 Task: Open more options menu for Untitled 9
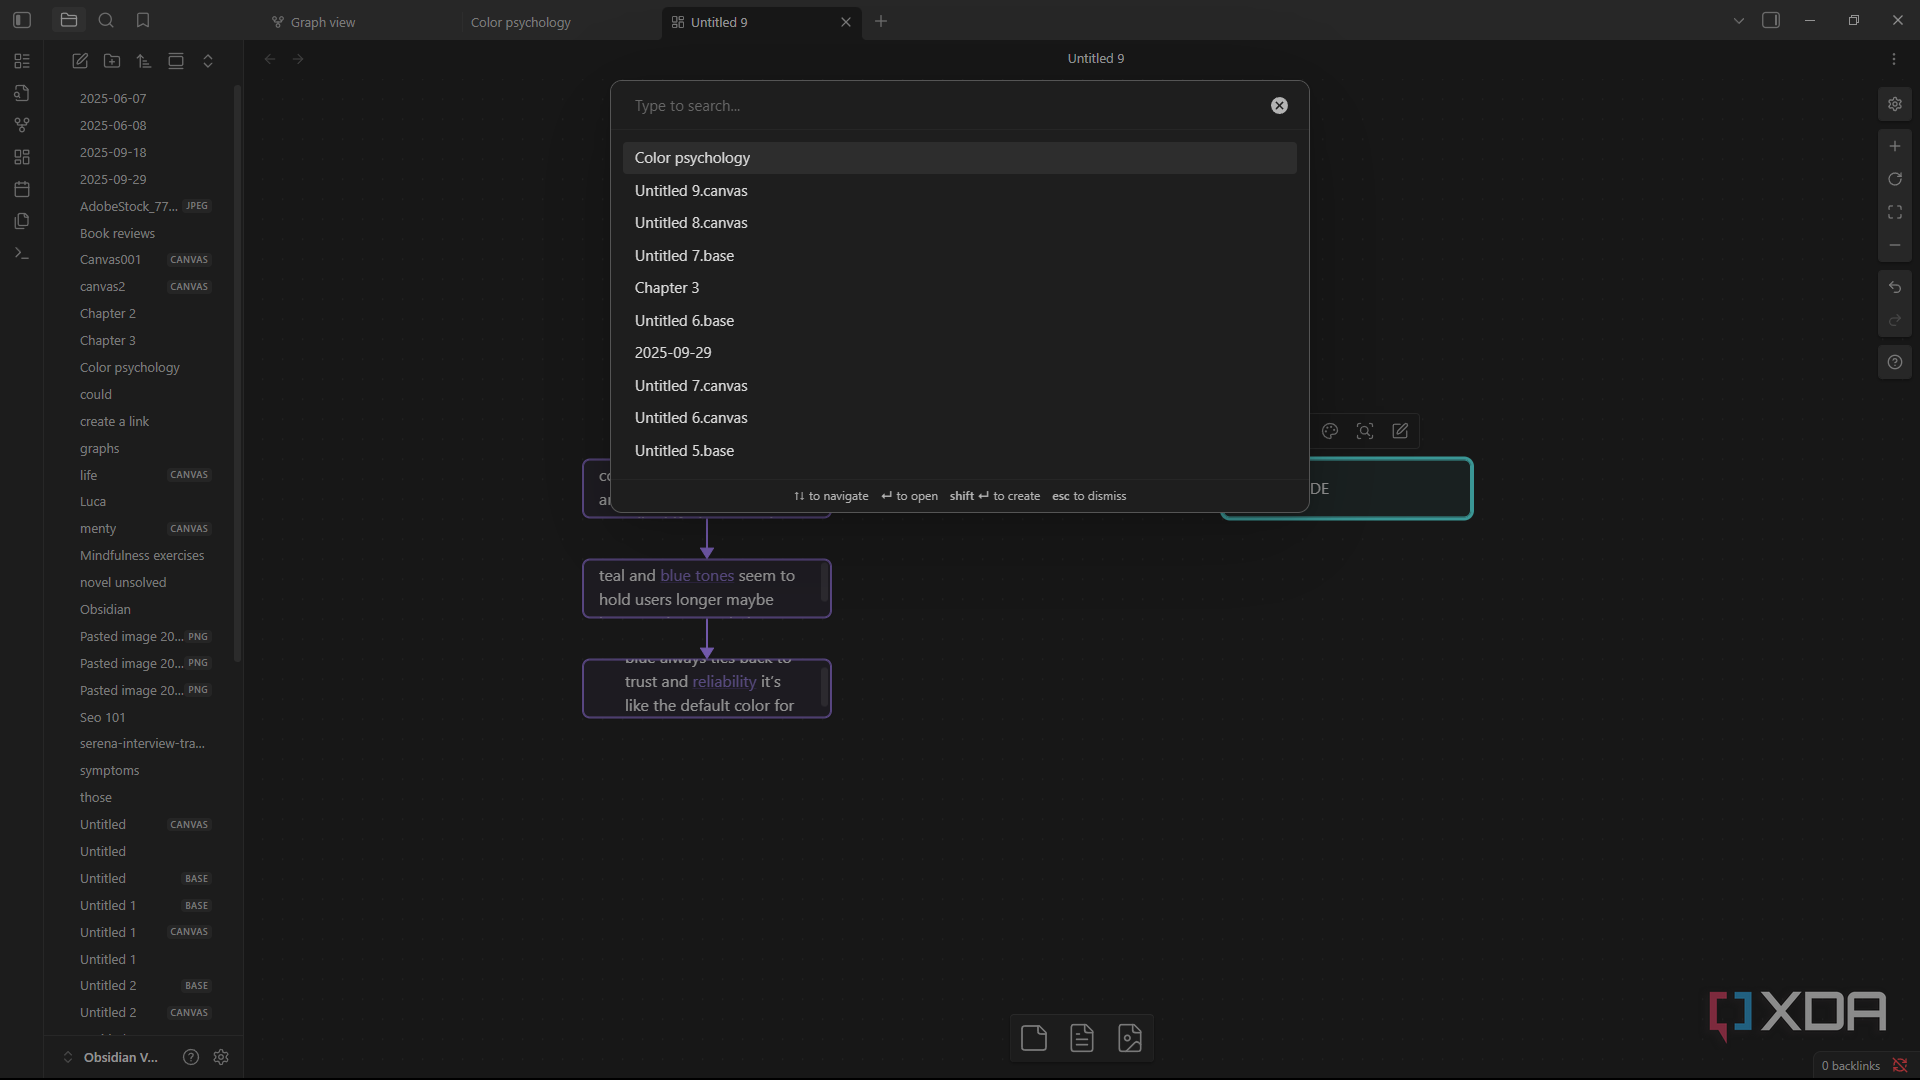tap(1894, 59)
